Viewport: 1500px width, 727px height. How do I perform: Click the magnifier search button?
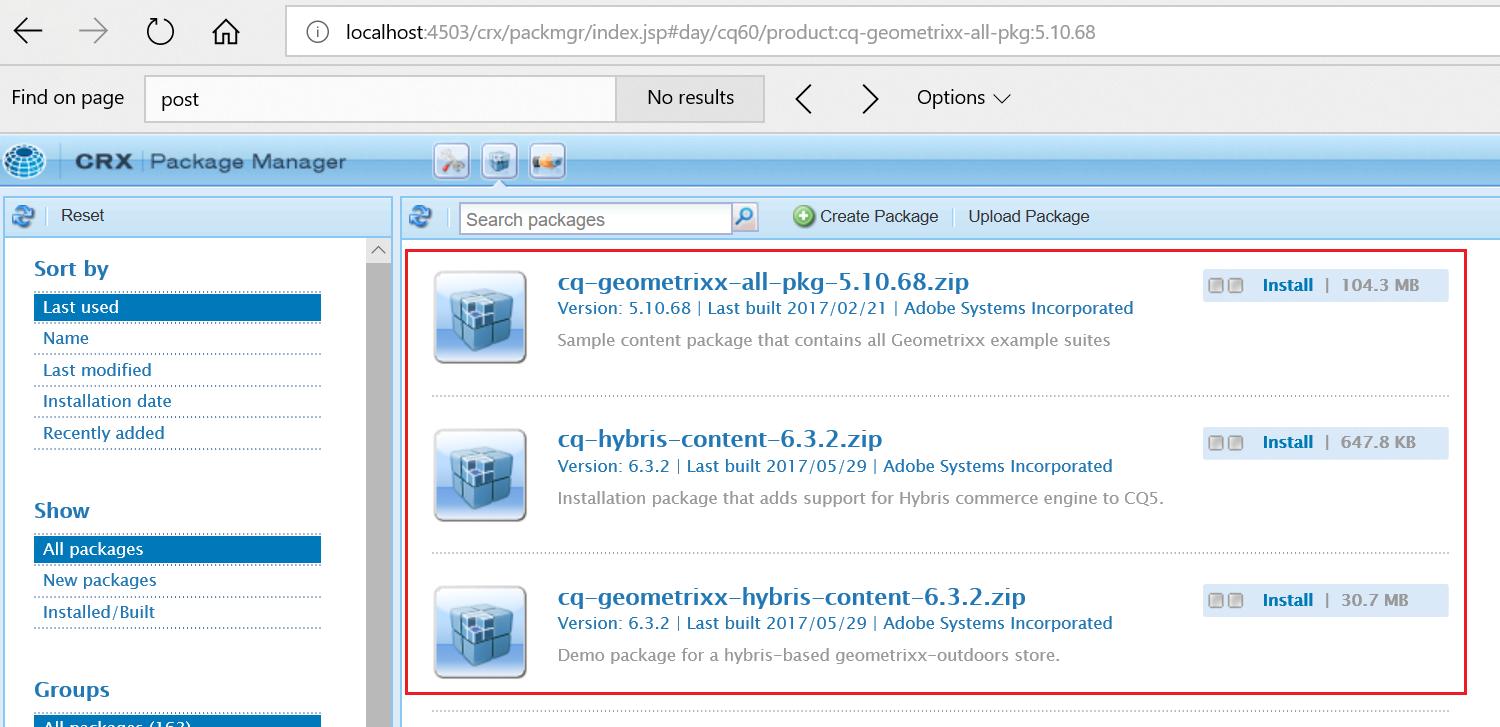click(745, 217)
